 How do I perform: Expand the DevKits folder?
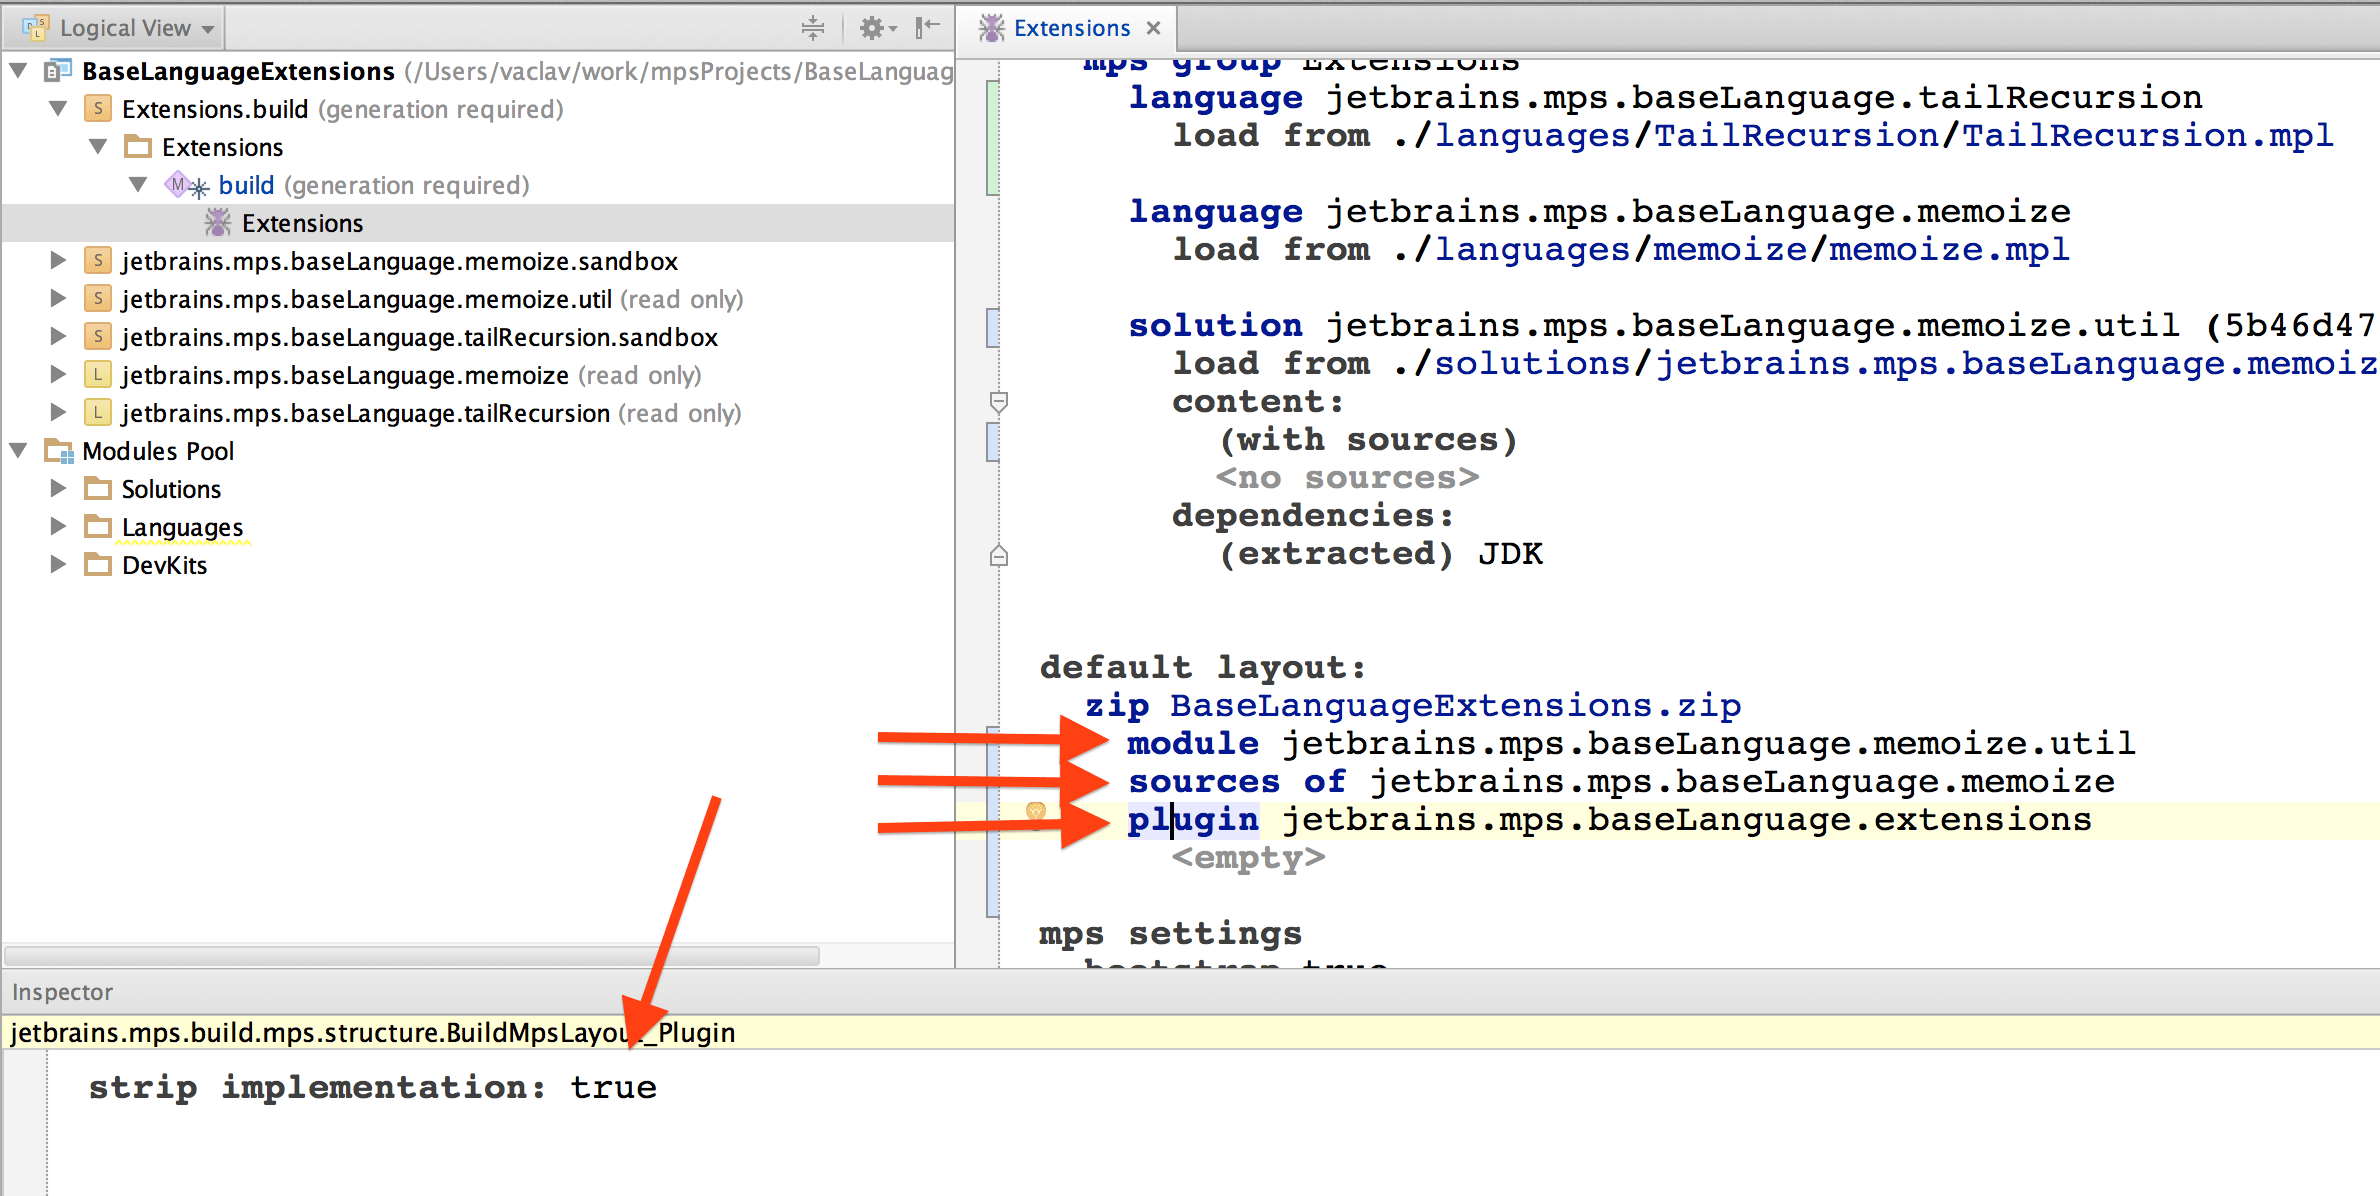pyautogui.click(x=58, y=565)
